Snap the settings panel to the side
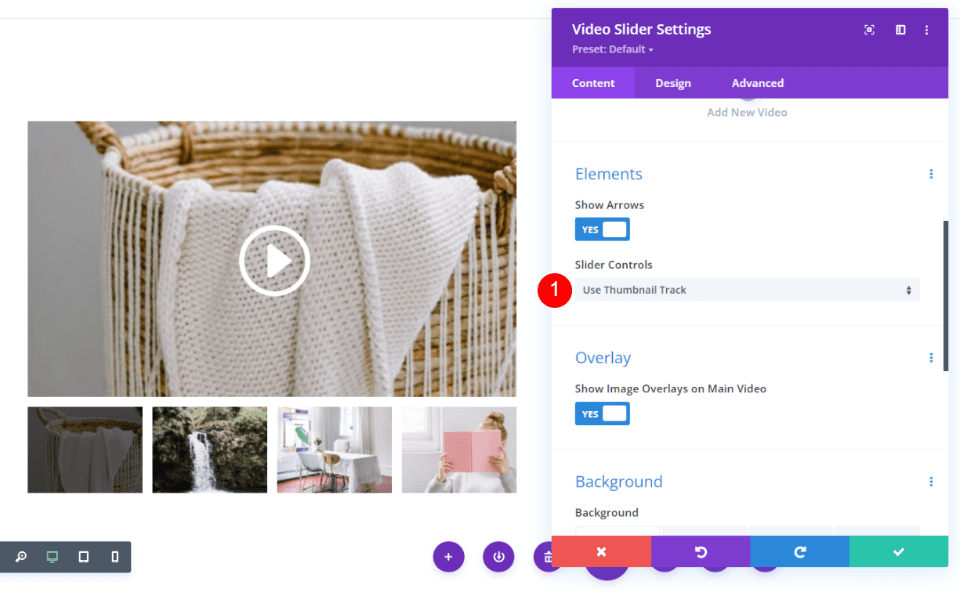The width and height of the screenshot is (960, 592). 899,29
